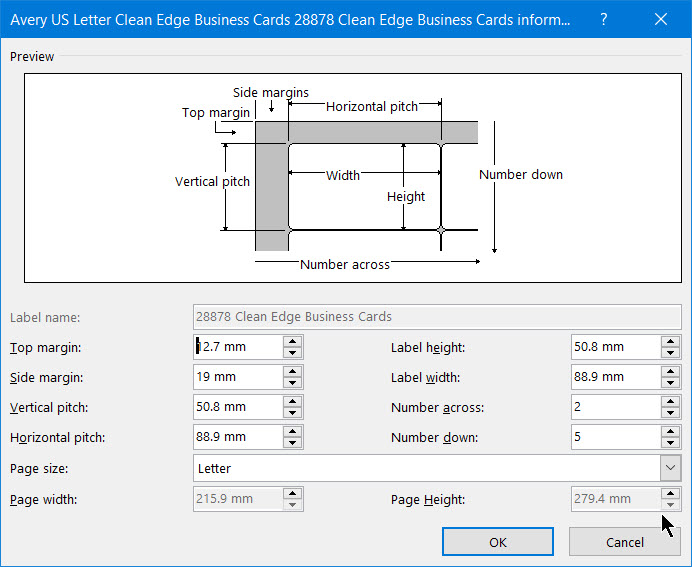Decrease the Side margin value
The height and width of the screenshot is (567, 692).
(292, 382)
